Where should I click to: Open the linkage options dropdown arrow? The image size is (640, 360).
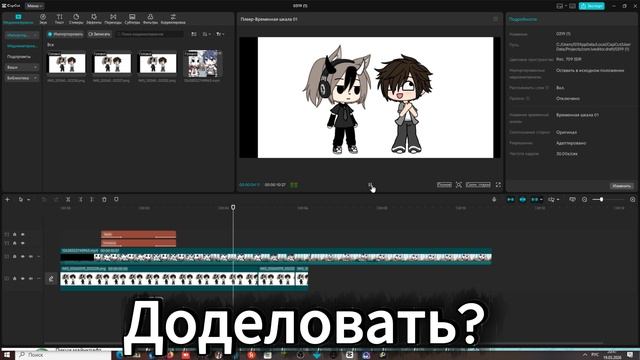(541, 200)
